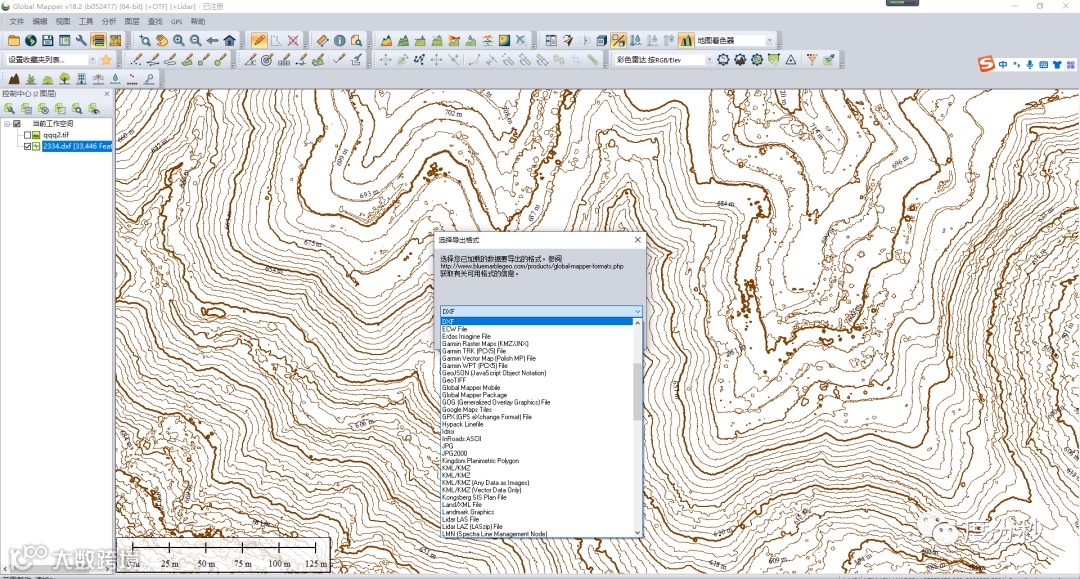Select the Feature Info tool icon

click(x=339, y=41)
